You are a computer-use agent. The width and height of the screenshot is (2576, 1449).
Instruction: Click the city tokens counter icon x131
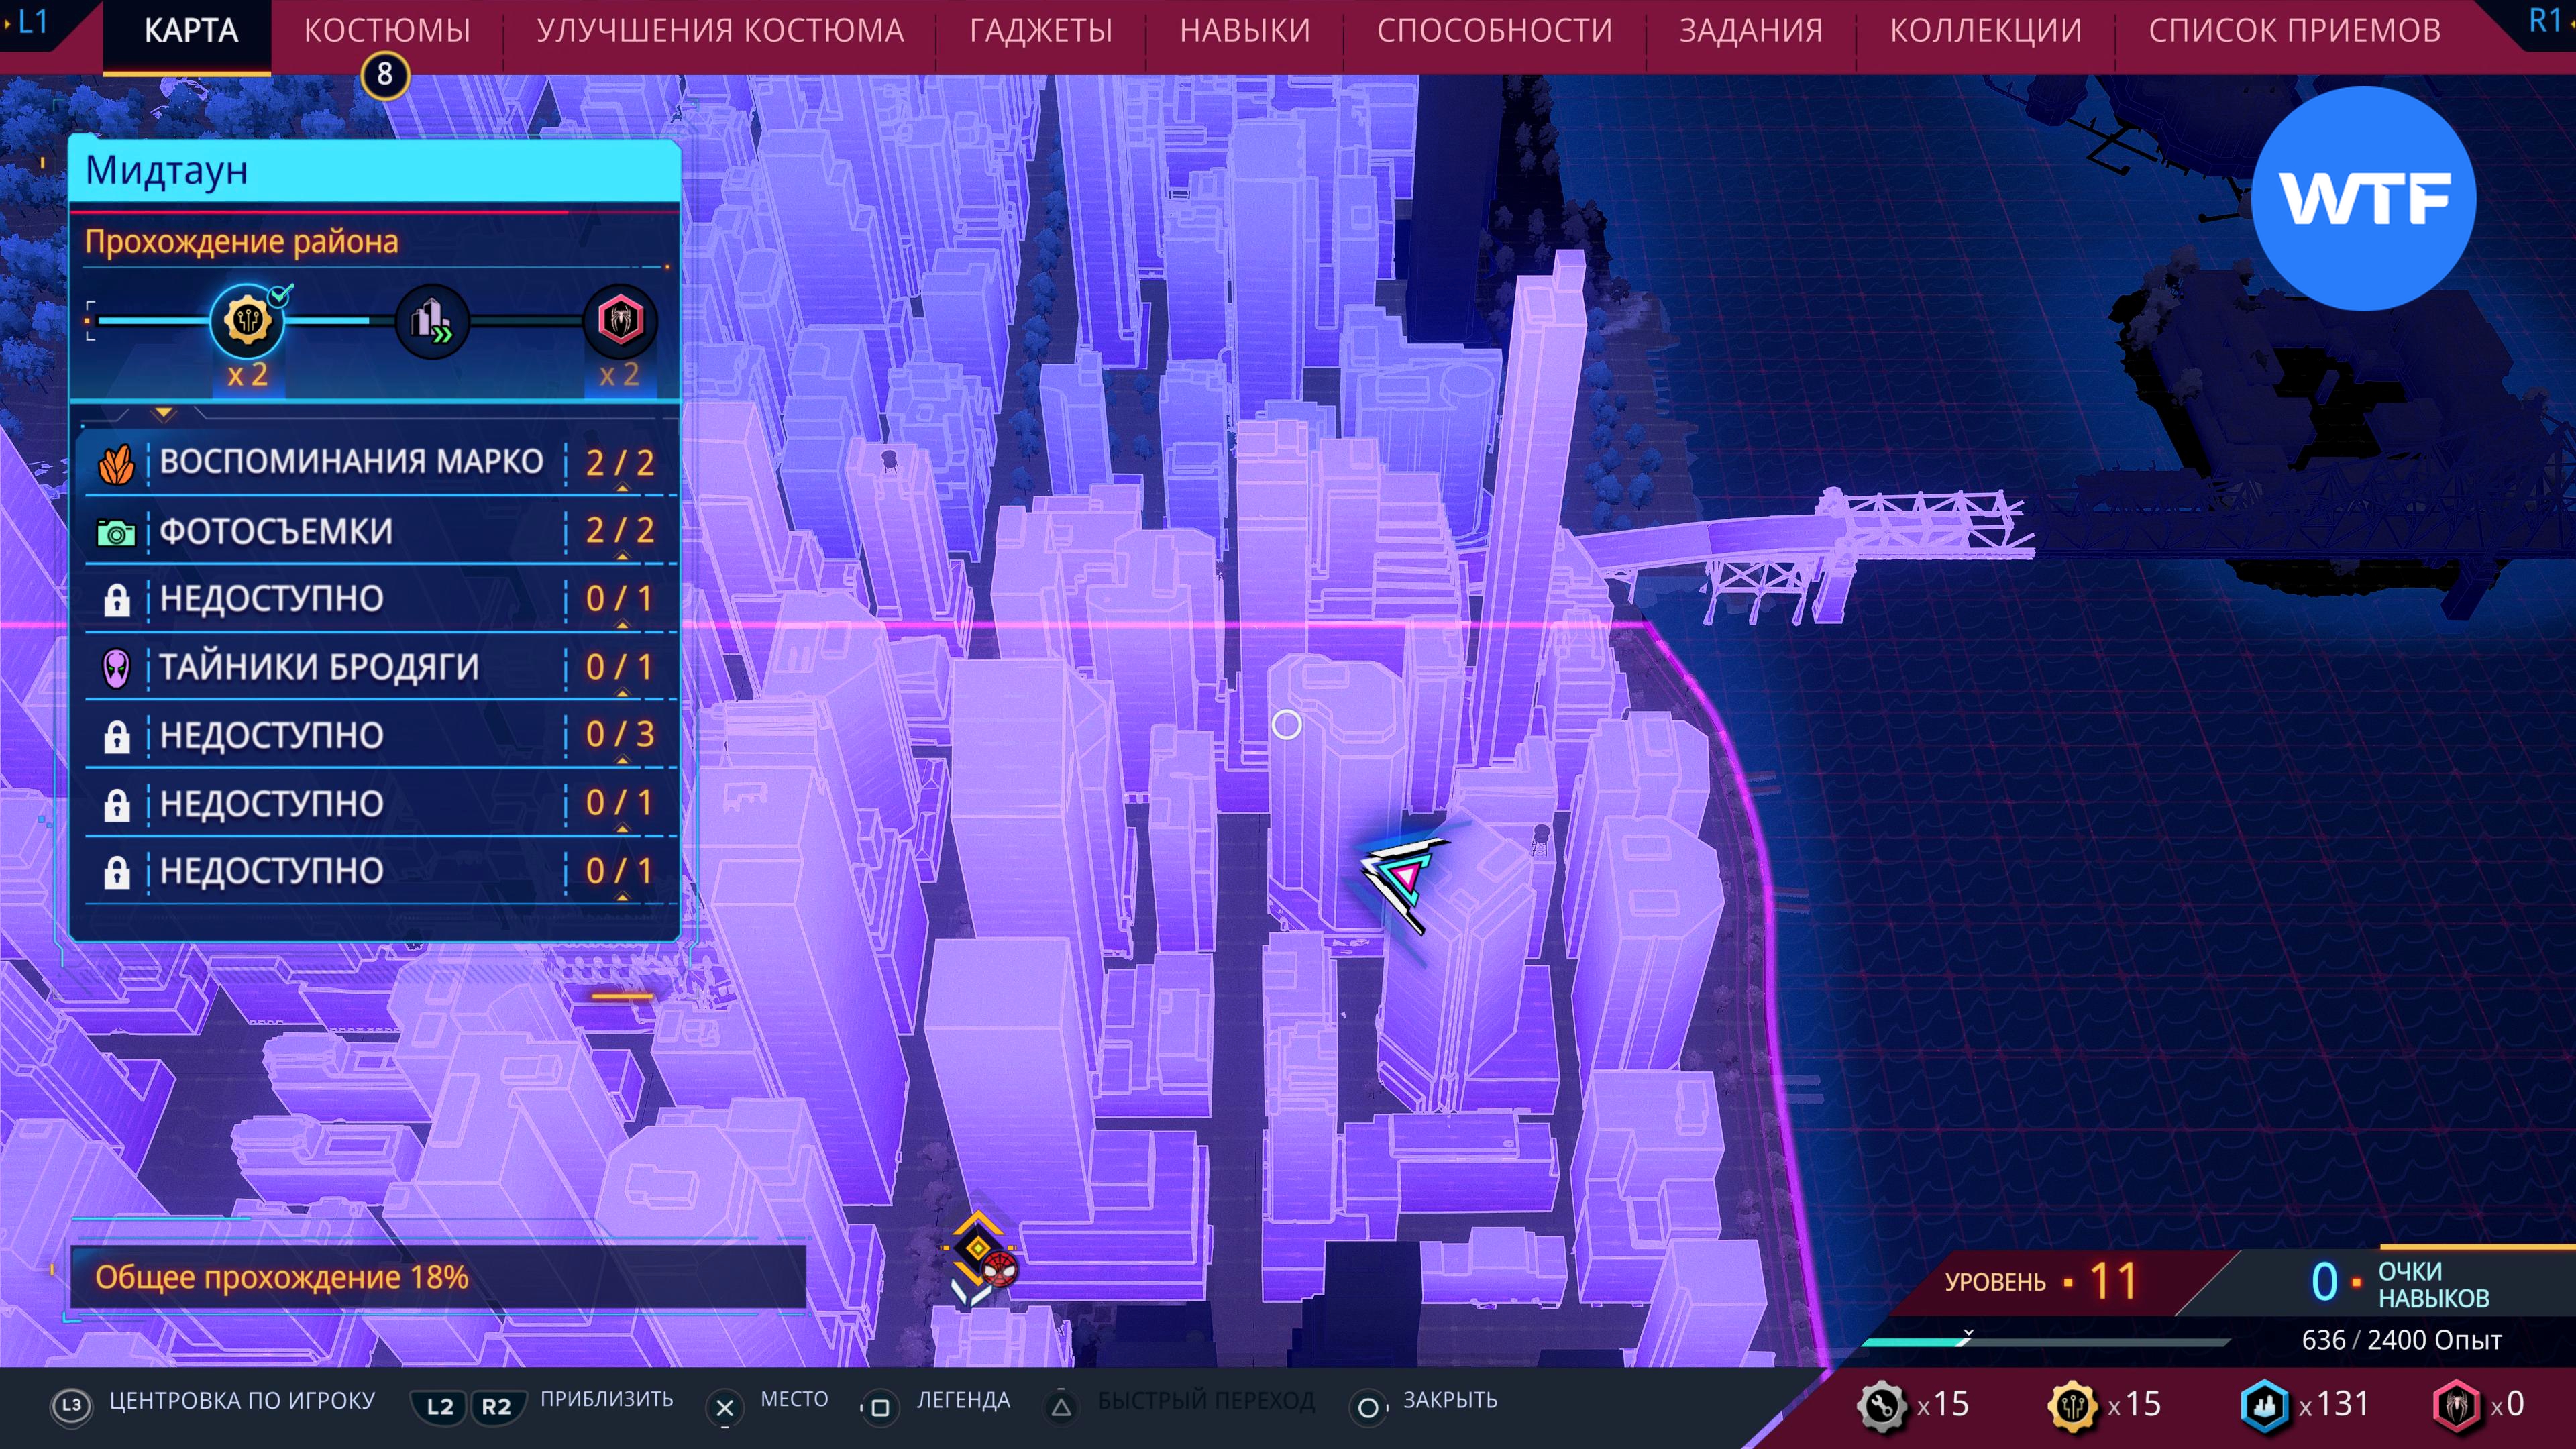[x=2264, y=1405]
